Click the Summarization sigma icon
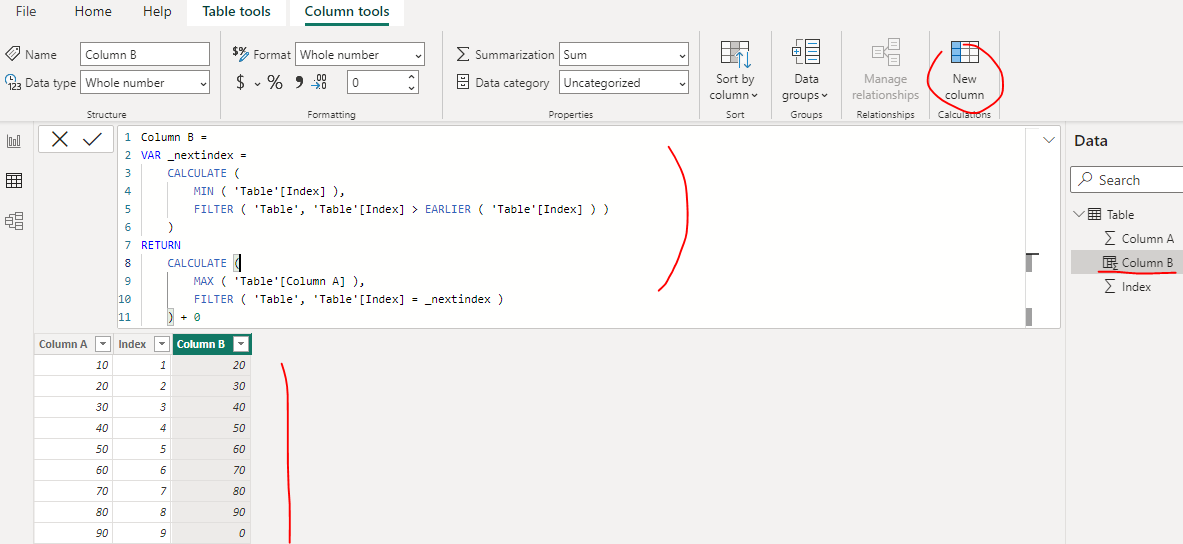This screenshot has height=544, width=1183. pos(463,54)
